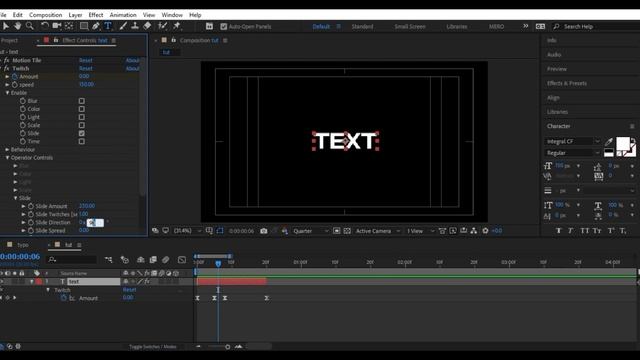Click the white fill color swatch
This screenshot has height=360, width=640.
pos(623,144)
